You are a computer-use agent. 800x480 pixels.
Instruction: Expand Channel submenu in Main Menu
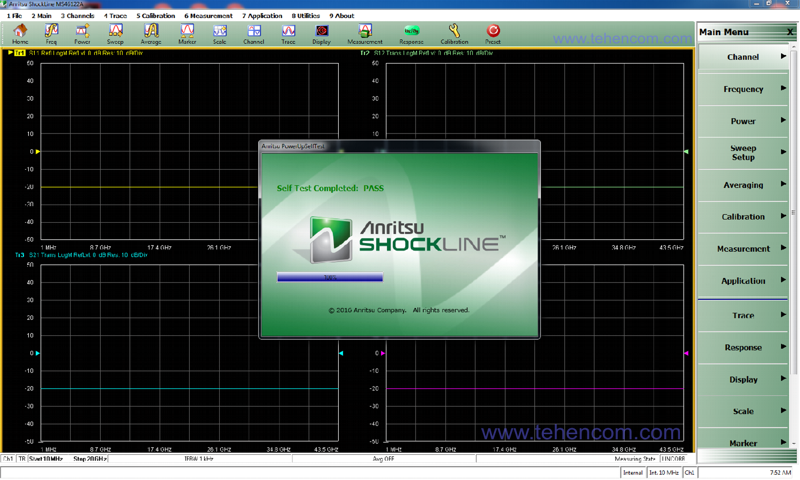coord(743,57)
